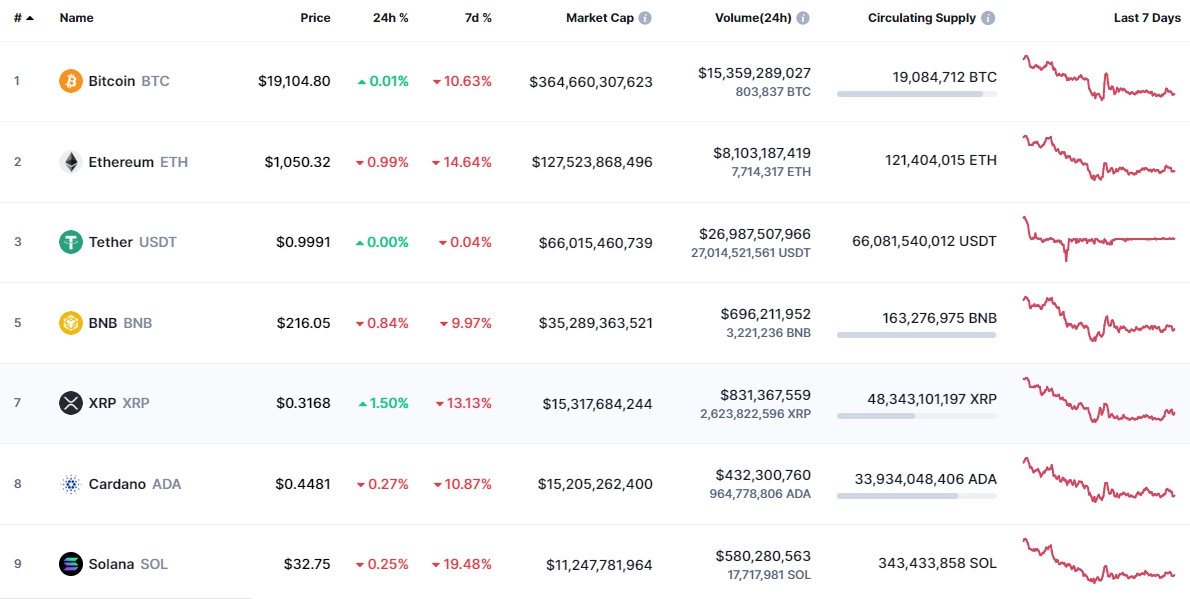
Task: Open Ethereum 7-day price sparkline chart
Action: coord(1099,158)
